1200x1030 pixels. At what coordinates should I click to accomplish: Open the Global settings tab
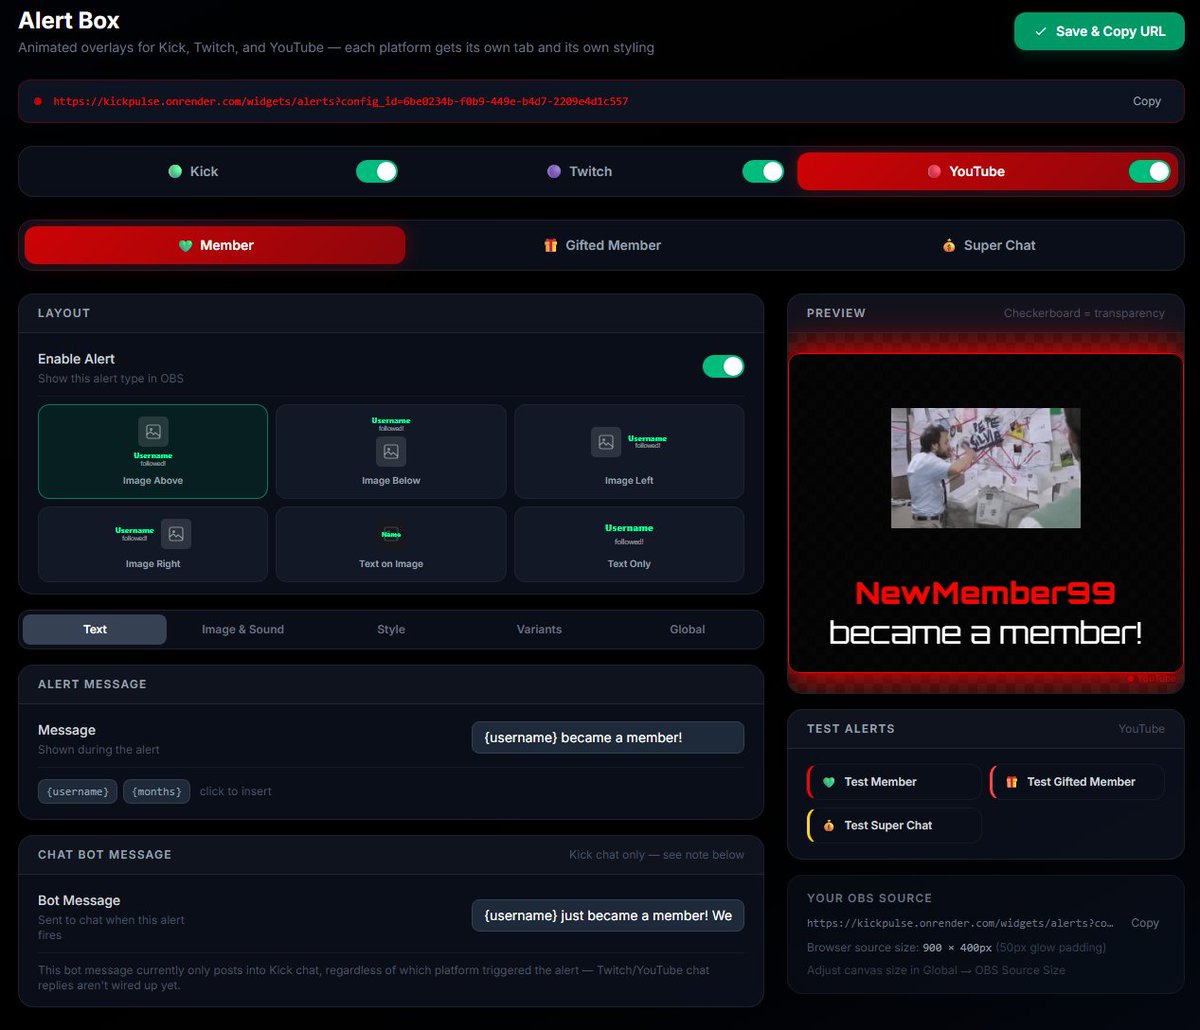click(687, 629)
